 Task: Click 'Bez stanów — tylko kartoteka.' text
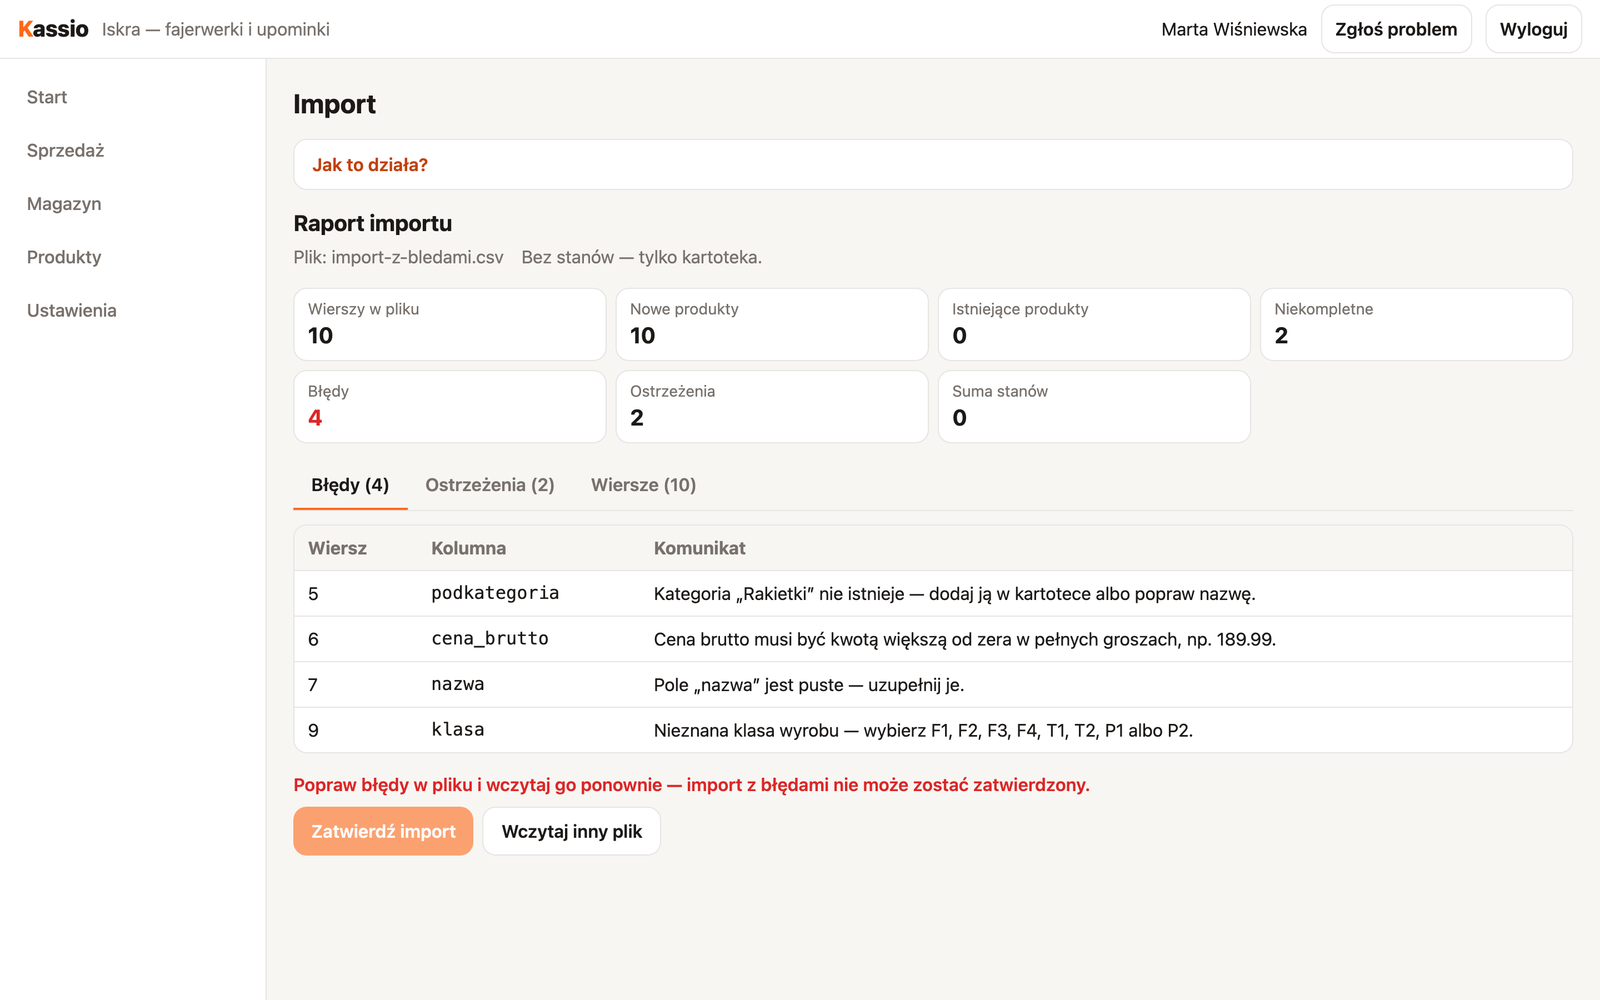641,257
